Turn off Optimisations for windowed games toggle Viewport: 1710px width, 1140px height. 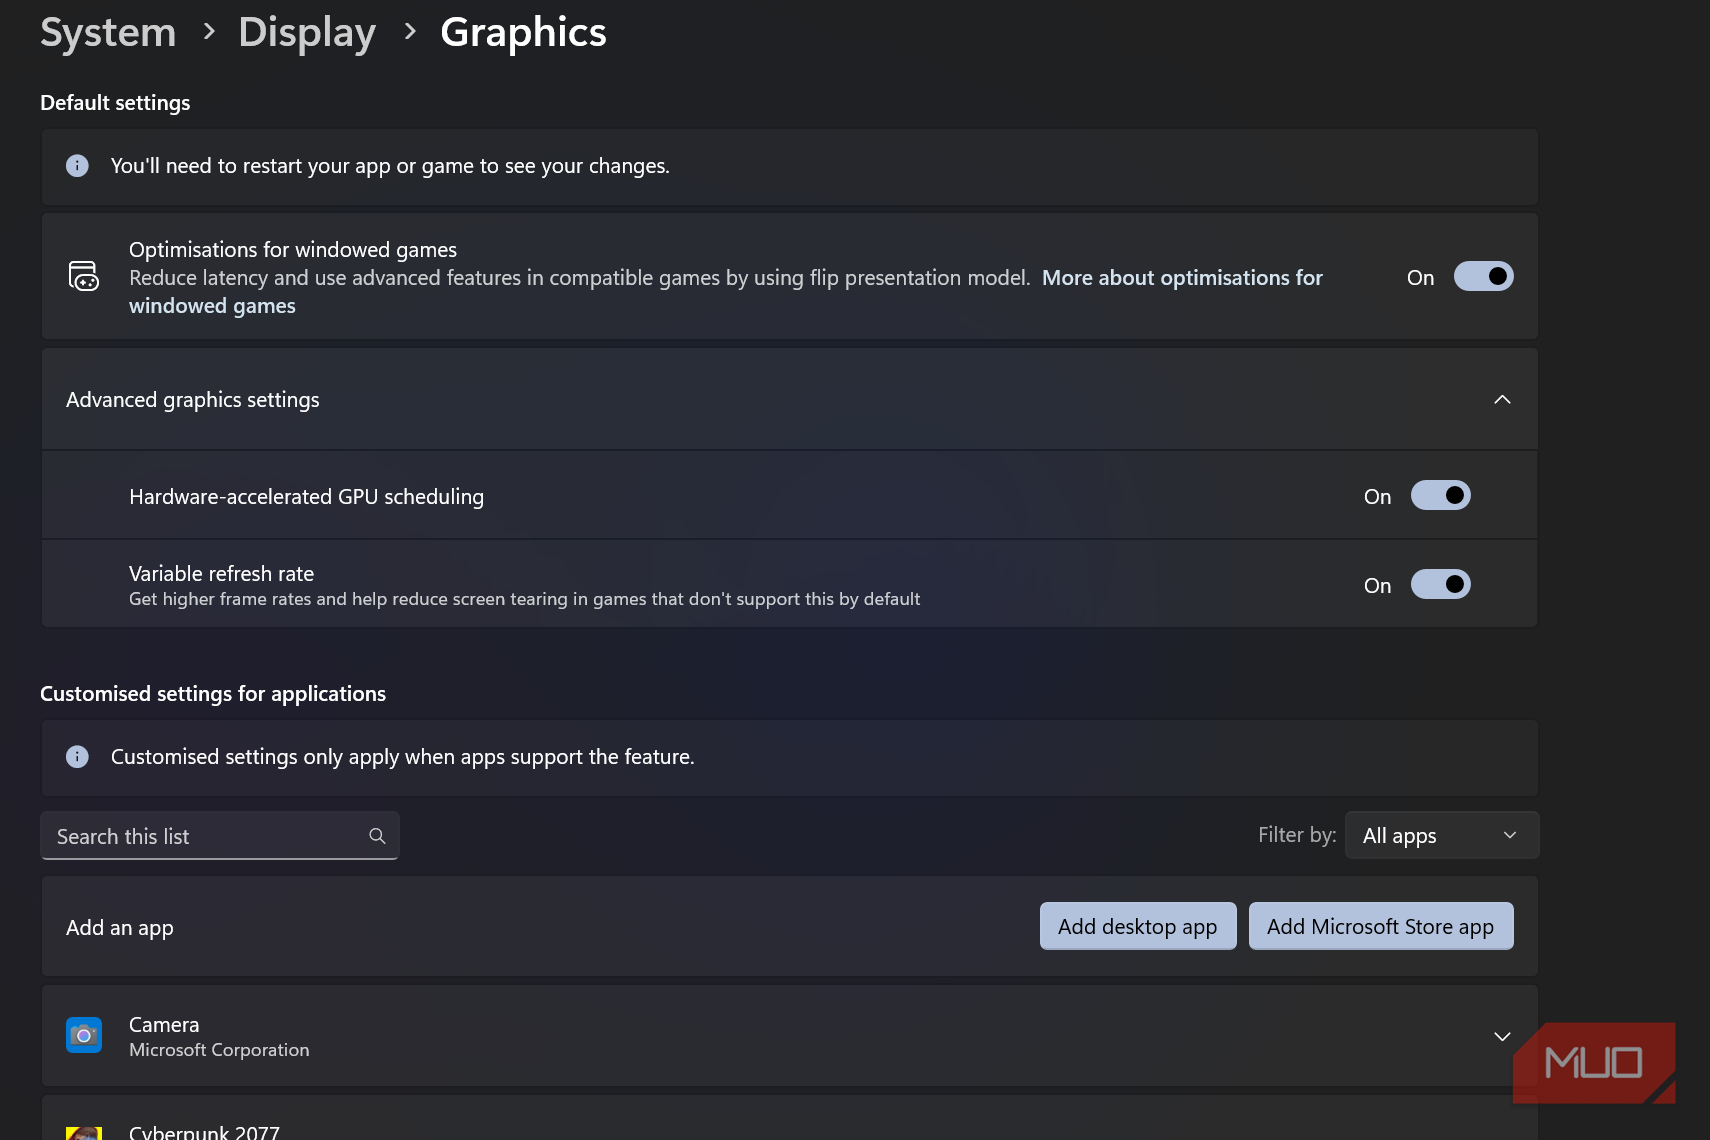click(x=1483, y=277)
